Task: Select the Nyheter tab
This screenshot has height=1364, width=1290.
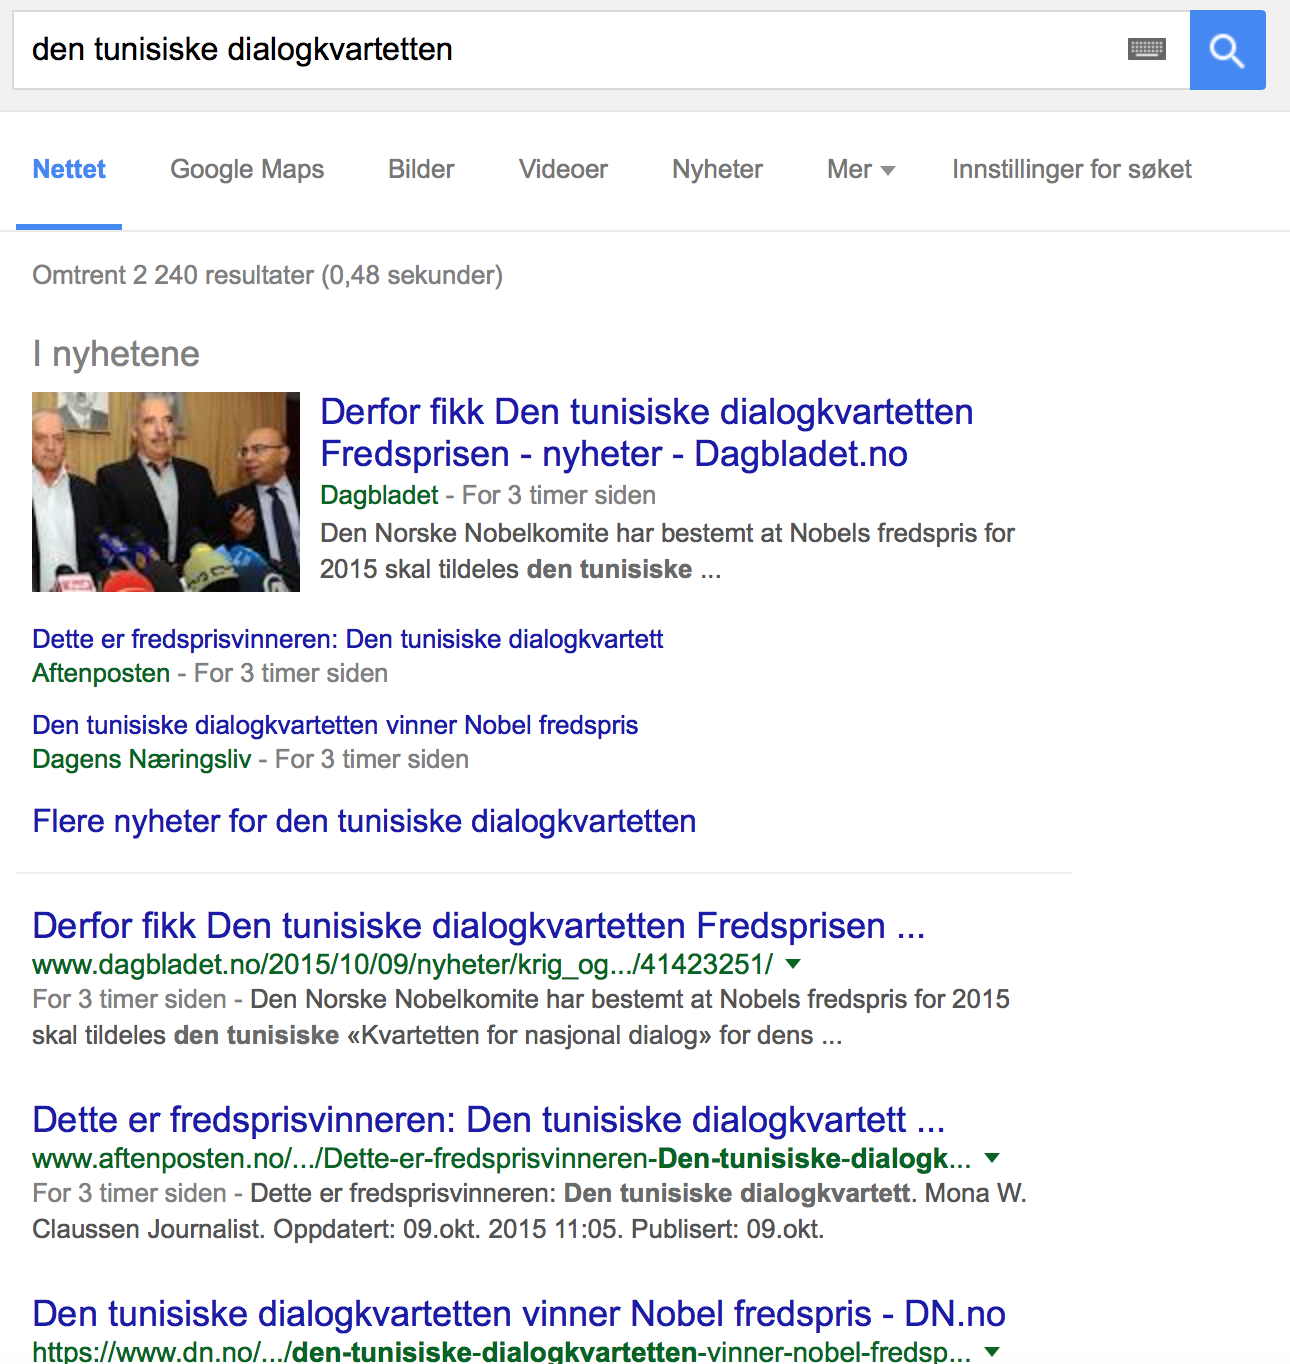Action: pyautogui.click(x=717, y=170)
